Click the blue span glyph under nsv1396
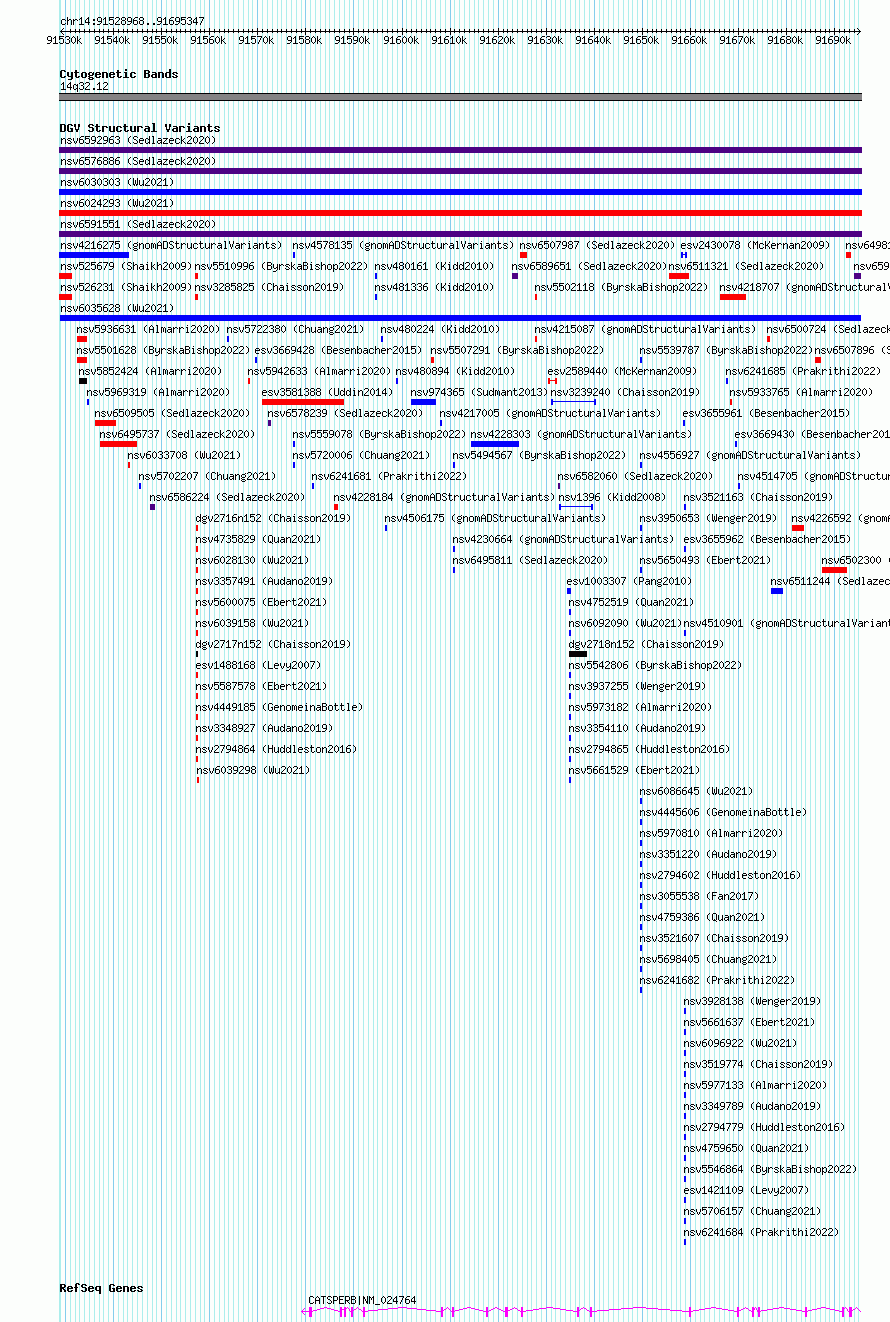Viewport: 890px width, 1322px height. pos(576,507)
